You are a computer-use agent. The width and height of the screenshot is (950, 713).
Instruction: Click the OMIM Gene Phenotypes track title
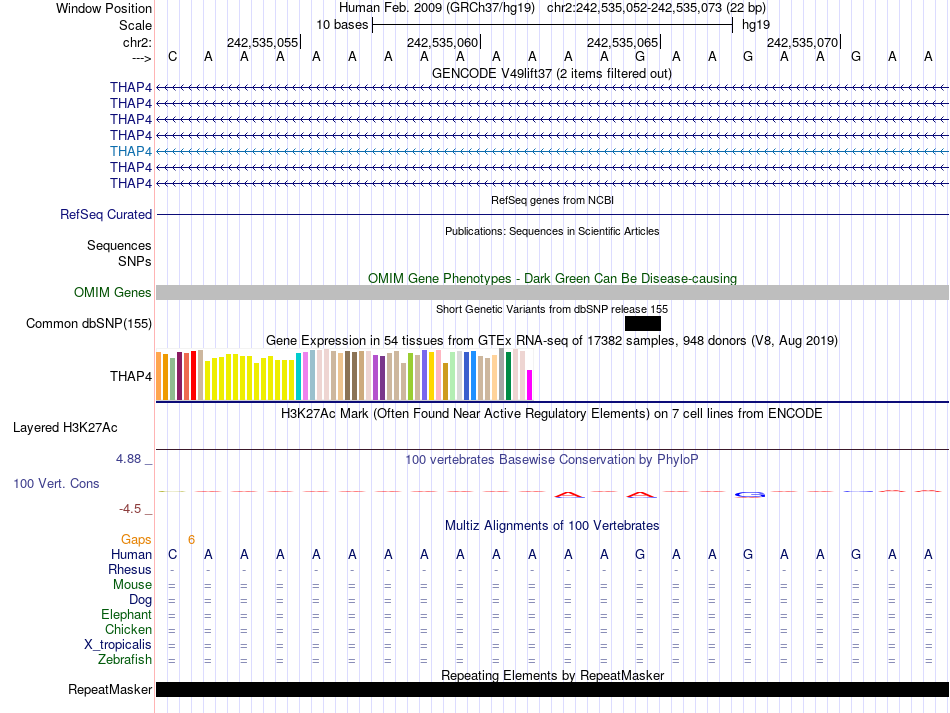coord(552,278)
